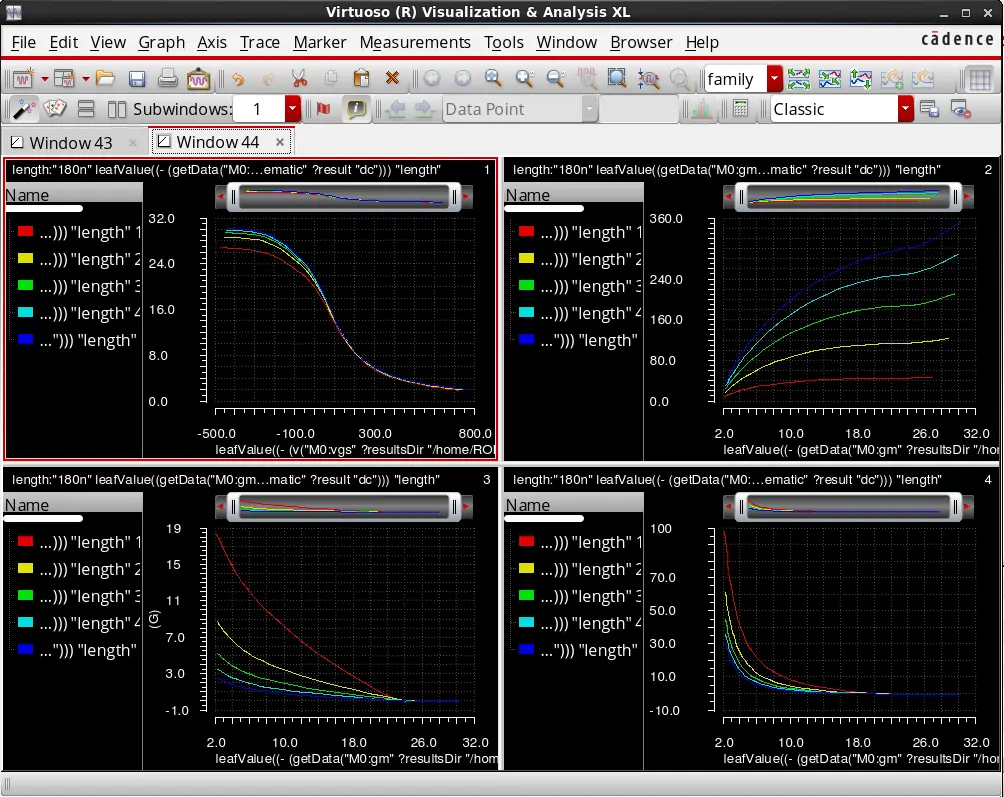Click the up-down green arrows graph icon

[861, 79]
